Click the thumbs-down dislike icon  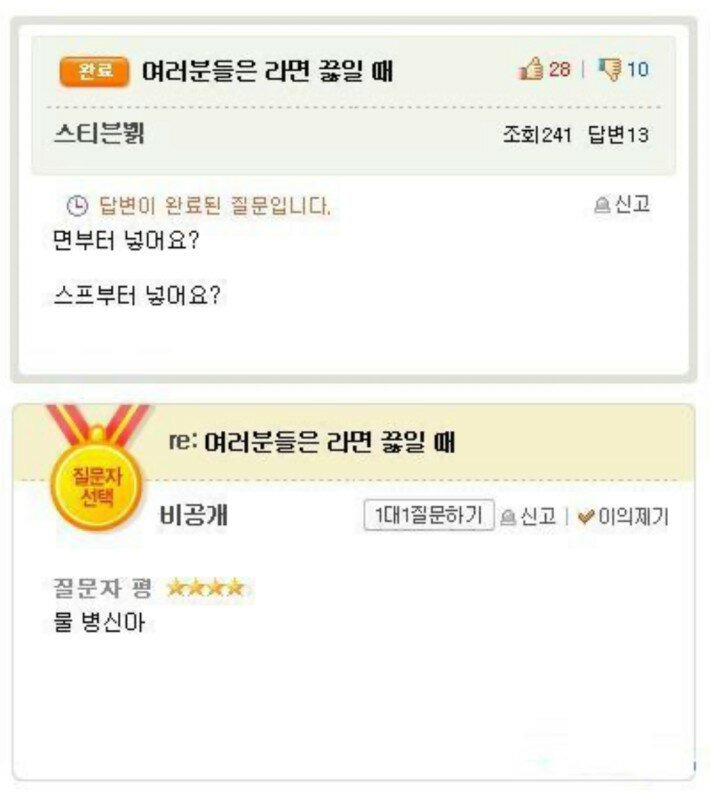pyautogui.click(x=610, y=69)
